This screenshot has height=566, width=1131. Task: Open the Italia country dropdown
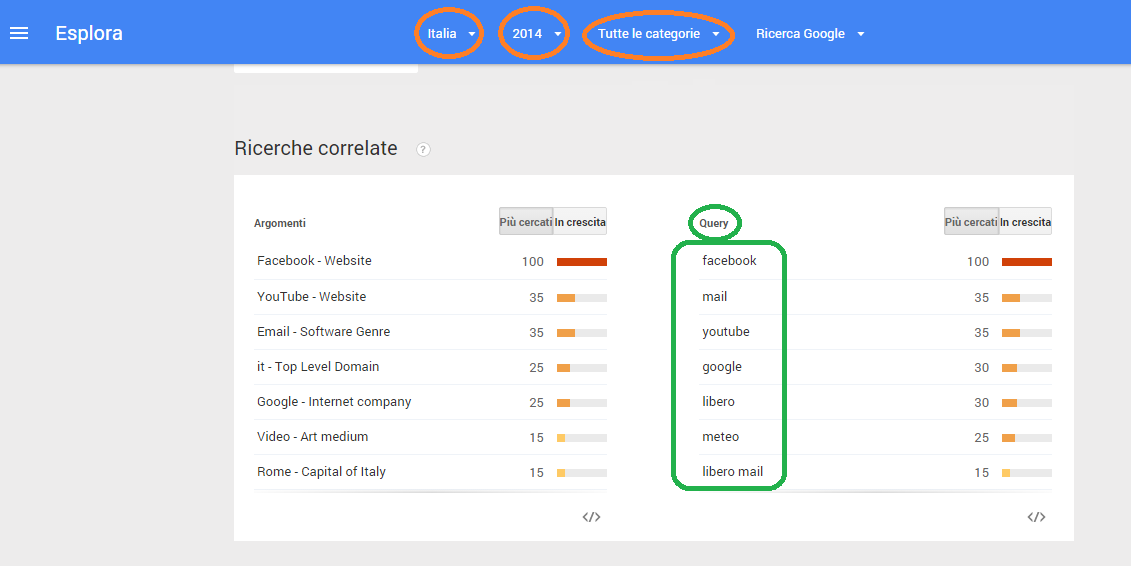point(452,34)
